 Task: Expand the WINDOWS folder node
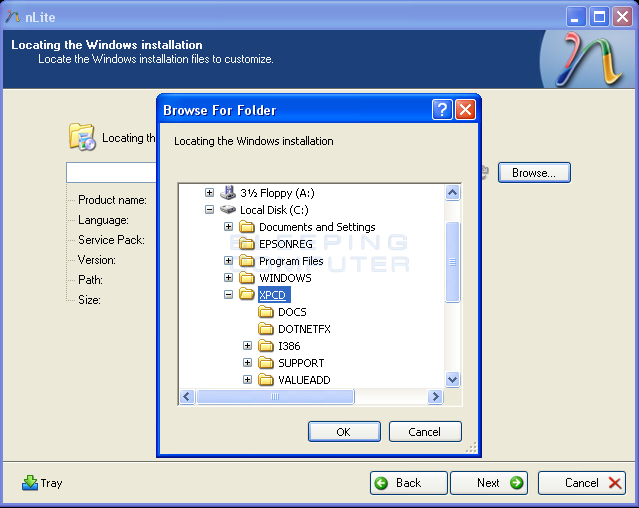pyautogui.click(x=229, y=278)
